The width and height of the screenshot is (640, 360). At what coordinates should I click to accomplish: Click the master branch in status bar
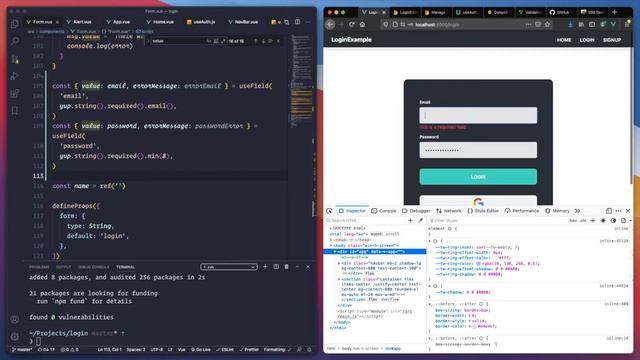click(22, 350)
